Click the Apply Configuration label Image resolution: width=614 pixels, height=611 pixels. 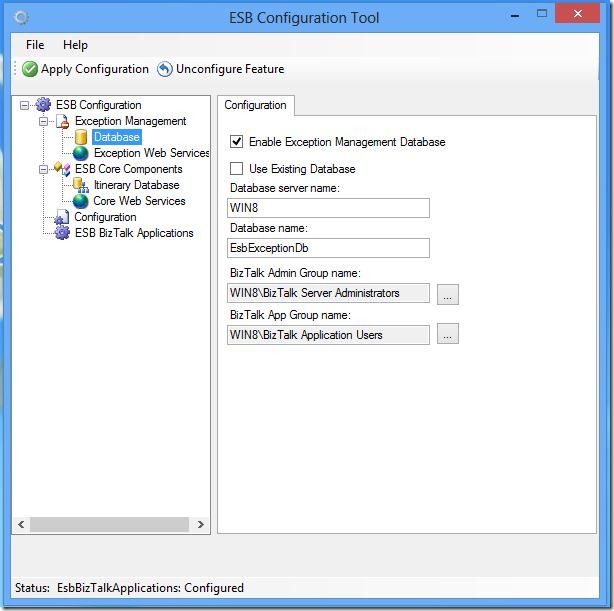coord(95,69)
